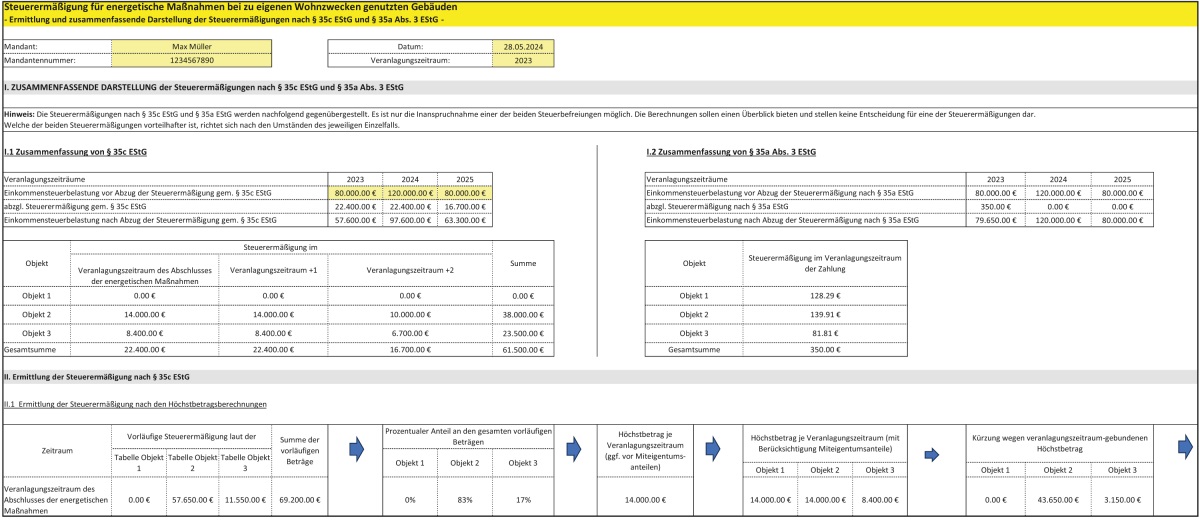Click the small blue arrow left of Kürzung section
This screenshot has height=520, width=1200.
click(x=932, y=455)
